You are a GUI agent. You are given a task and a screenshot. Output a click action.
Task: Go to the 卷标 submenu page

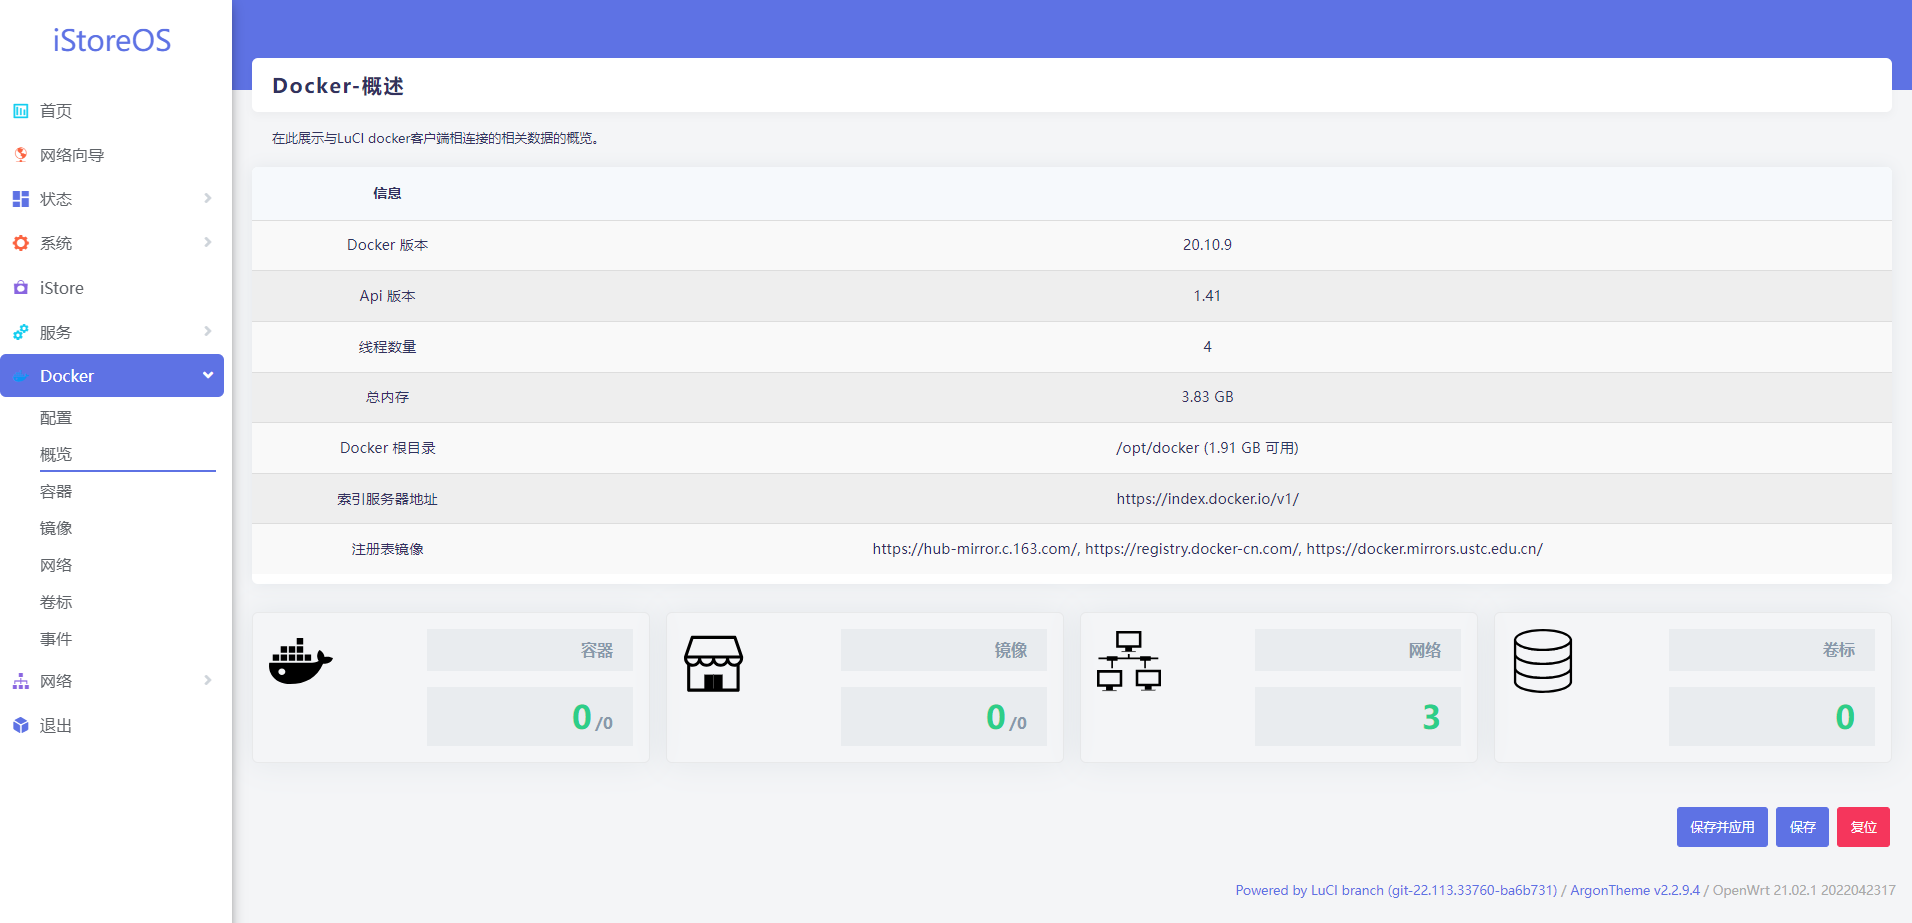56,602
